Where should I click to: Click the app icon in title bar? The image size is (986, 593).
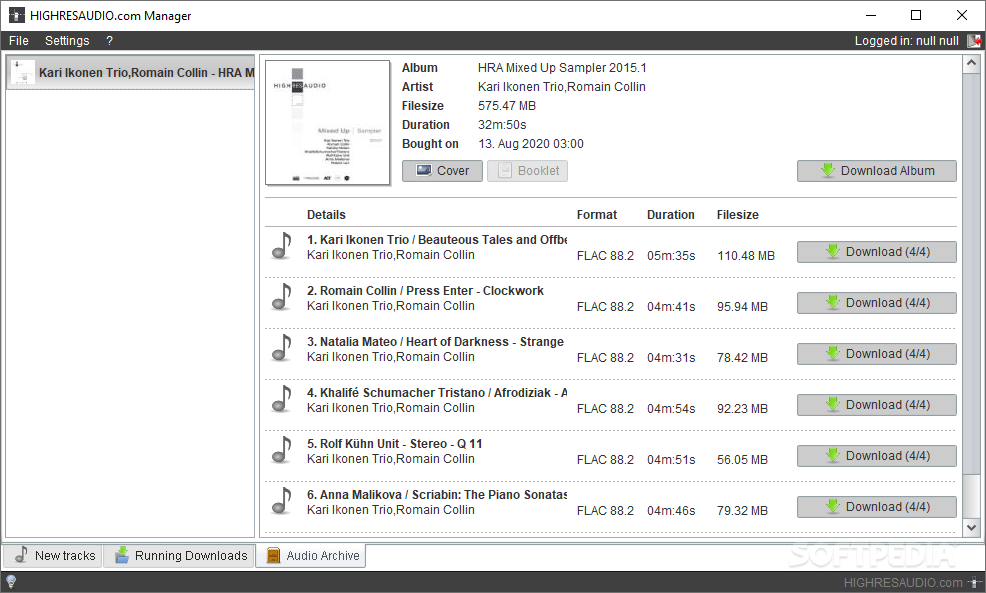tap(16, 16)
